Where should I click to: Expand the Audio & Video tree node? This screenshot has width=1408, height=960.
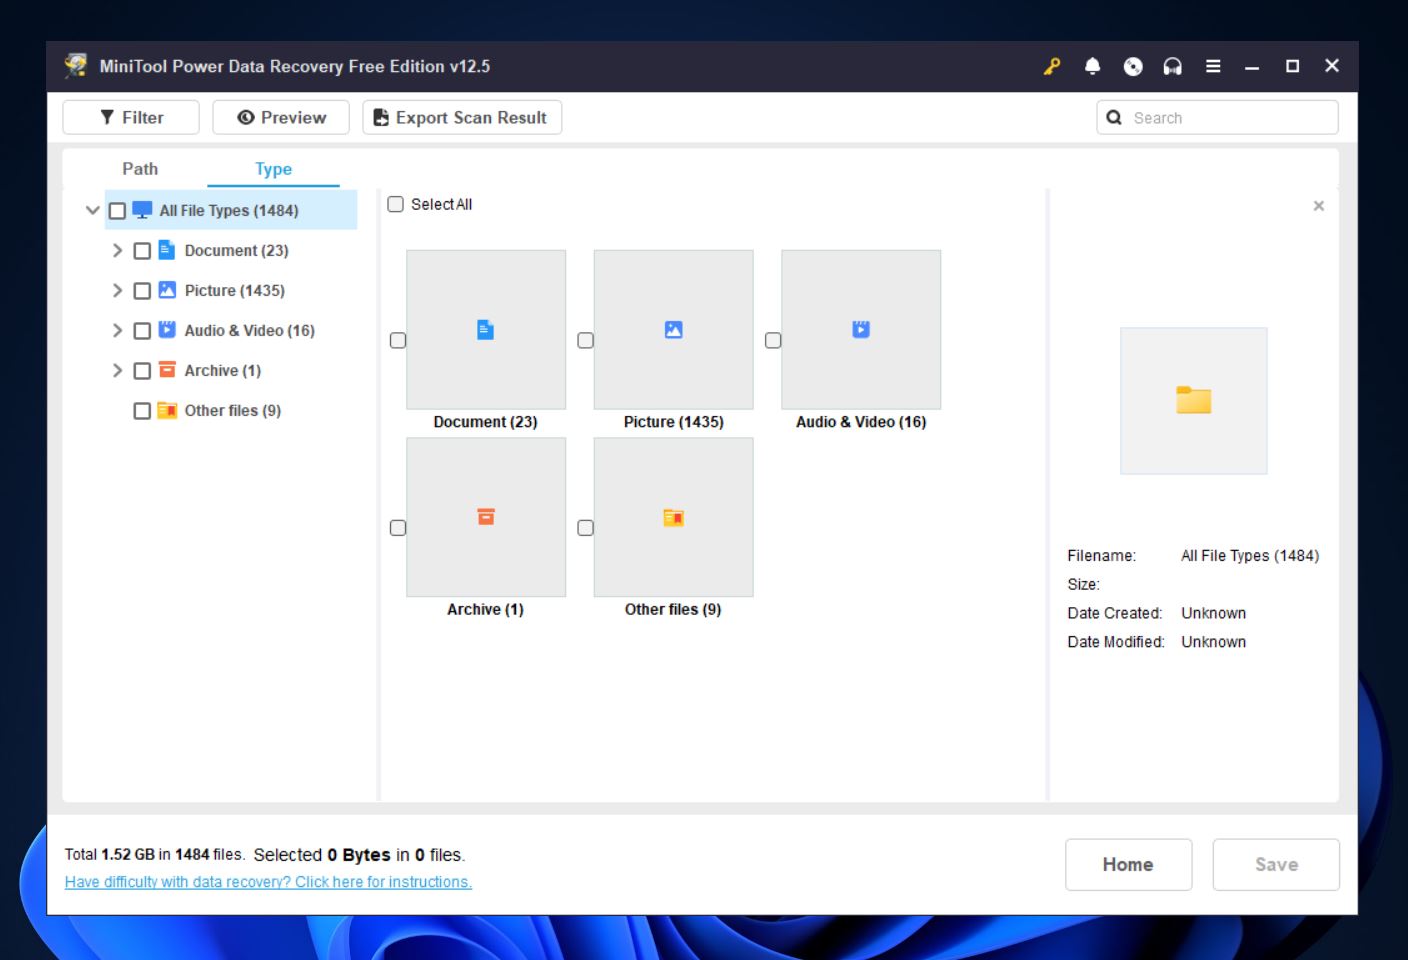[117, 330]
